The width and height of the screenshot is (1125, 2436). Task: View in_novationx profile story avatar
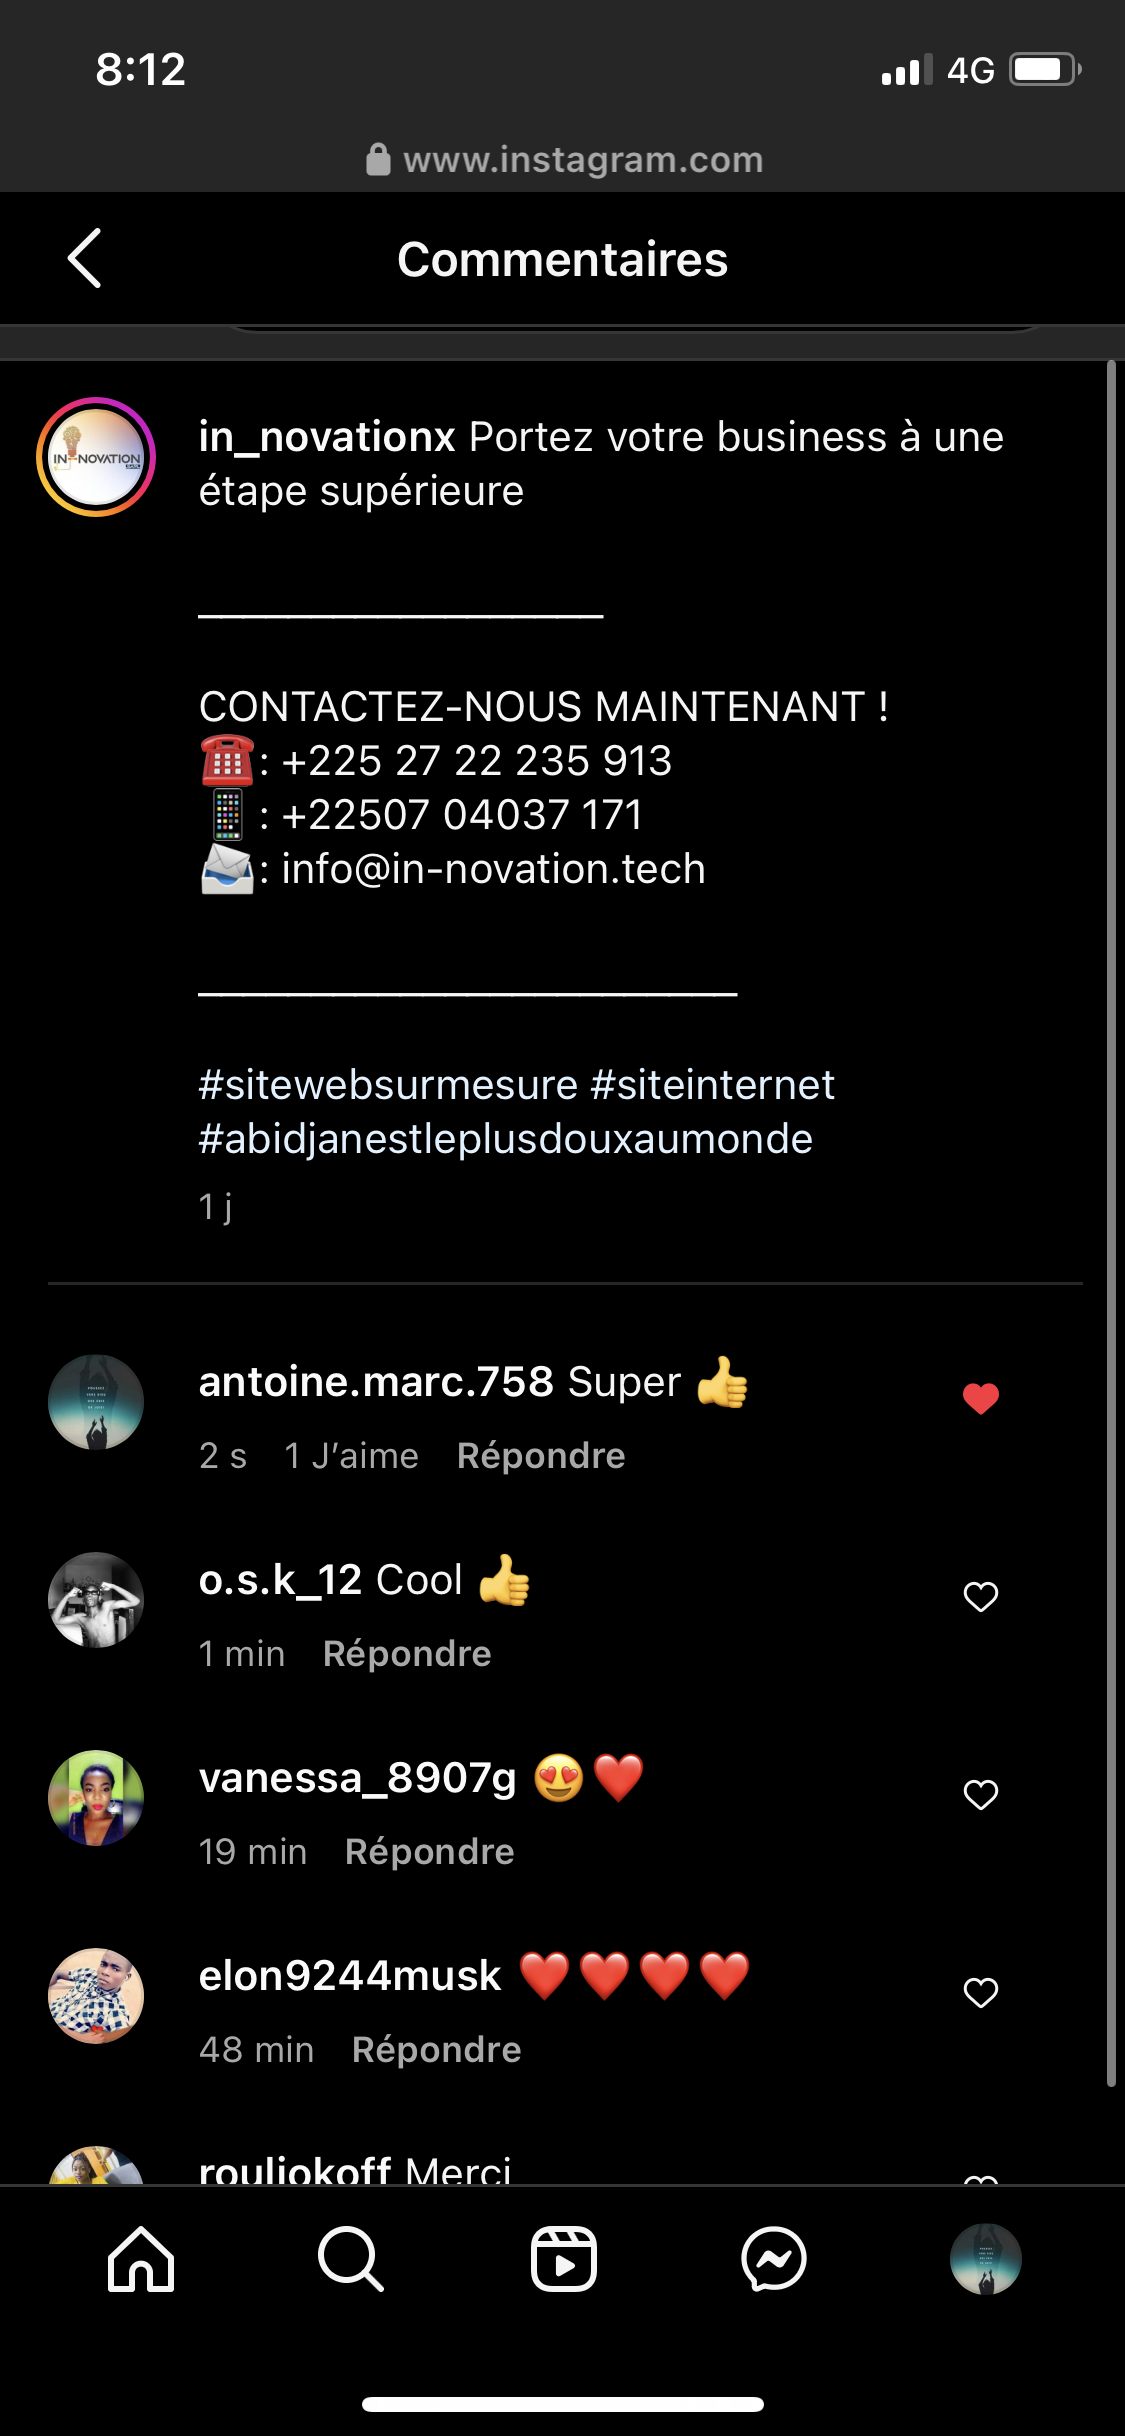pos(96,457)
